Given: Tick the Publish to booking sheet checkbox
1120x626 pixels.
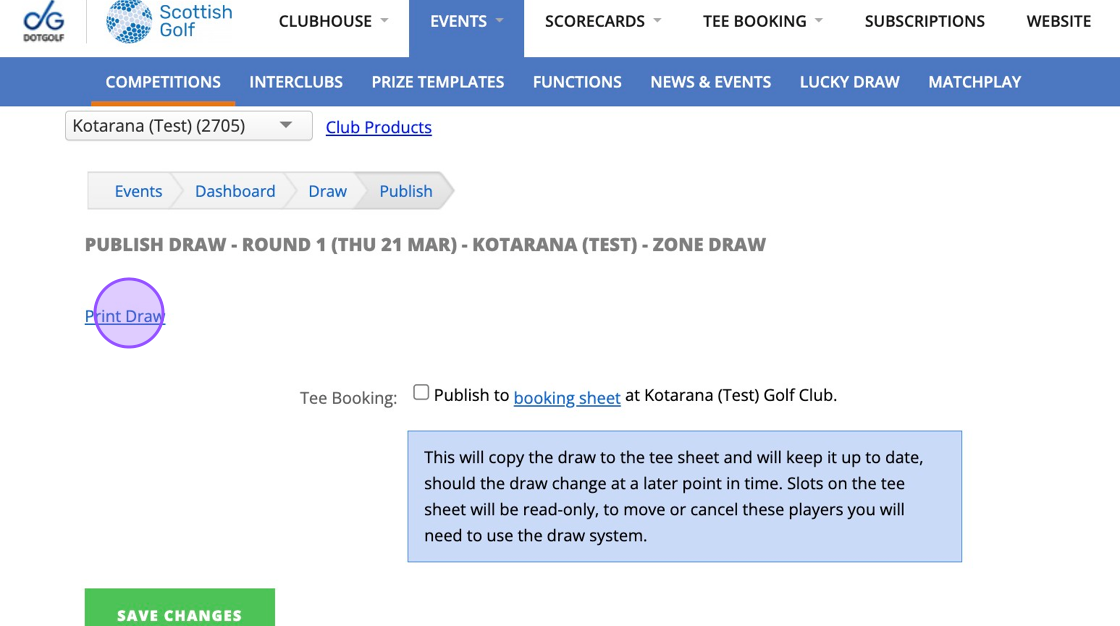Looking at the screenshot, I should point(421,392).
